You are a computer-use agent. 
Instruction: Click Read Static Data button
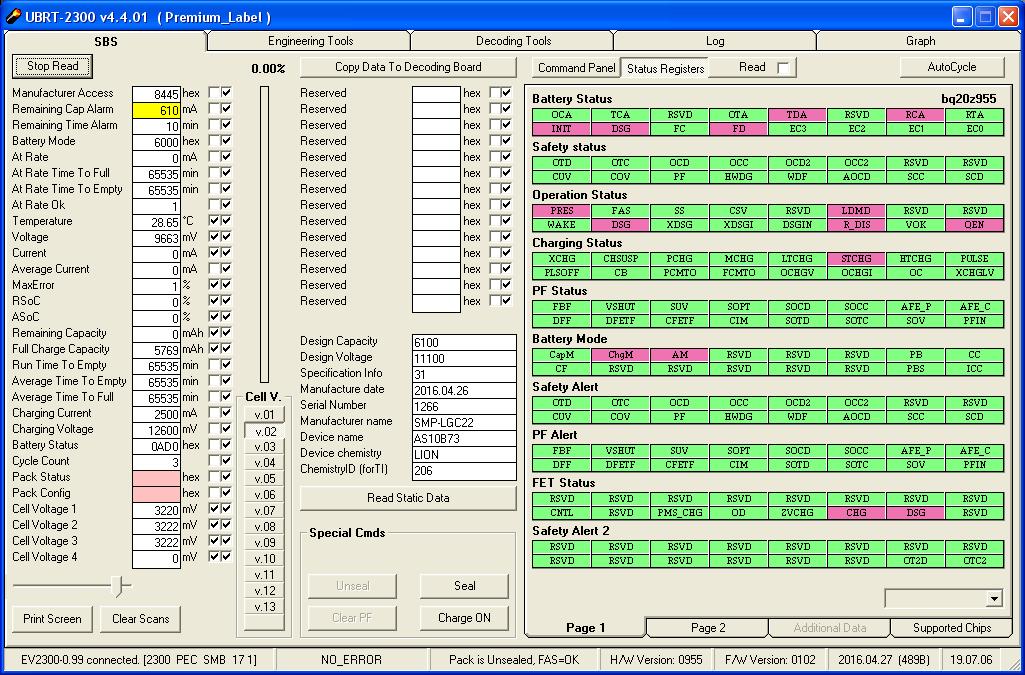(x=408, y=498)
